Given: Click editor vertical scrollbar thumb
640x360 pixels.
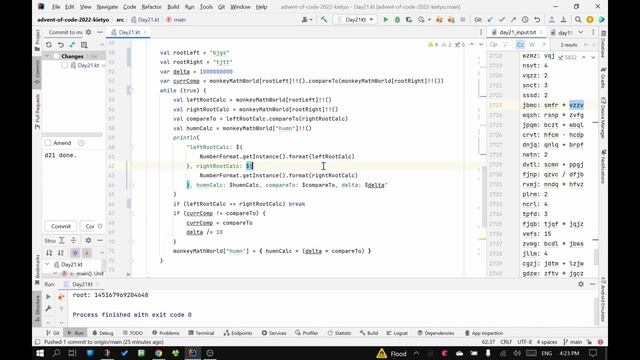Looking at the screenshot, I should [x=484, y=197].
